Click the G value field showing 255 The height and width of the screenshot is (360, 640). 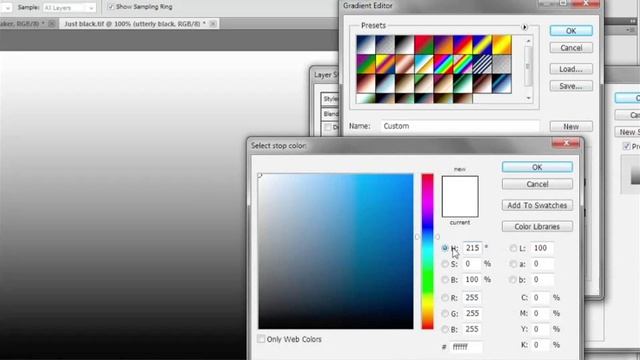472,314
